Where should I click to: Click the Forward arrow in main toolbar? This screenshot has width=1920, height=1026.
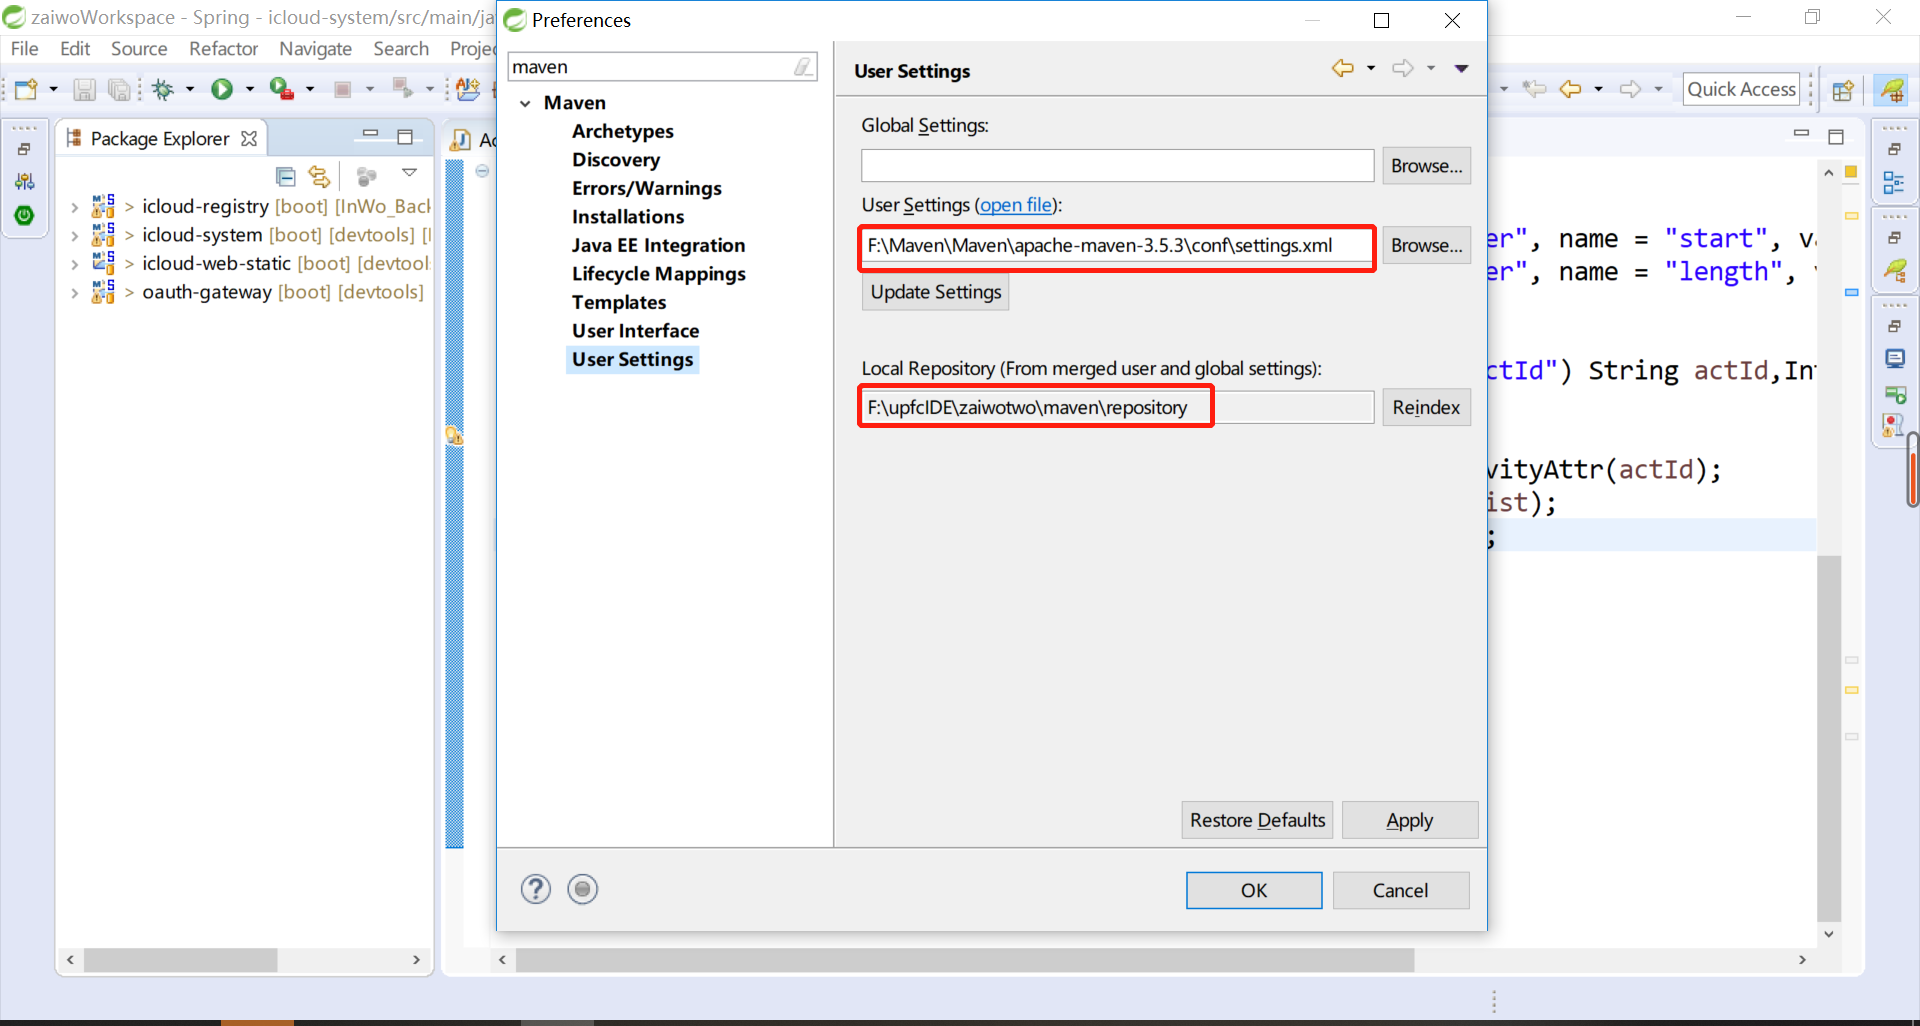1631,89
